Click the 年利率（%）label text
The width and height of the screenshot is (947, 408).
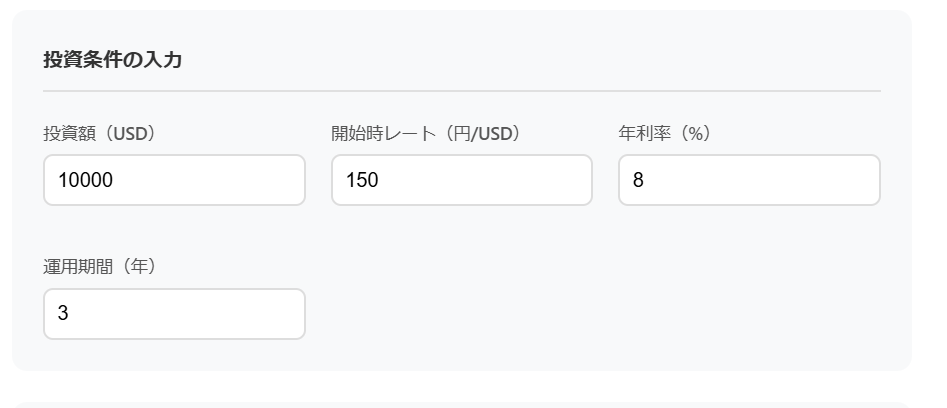click(x=664, y=133)
